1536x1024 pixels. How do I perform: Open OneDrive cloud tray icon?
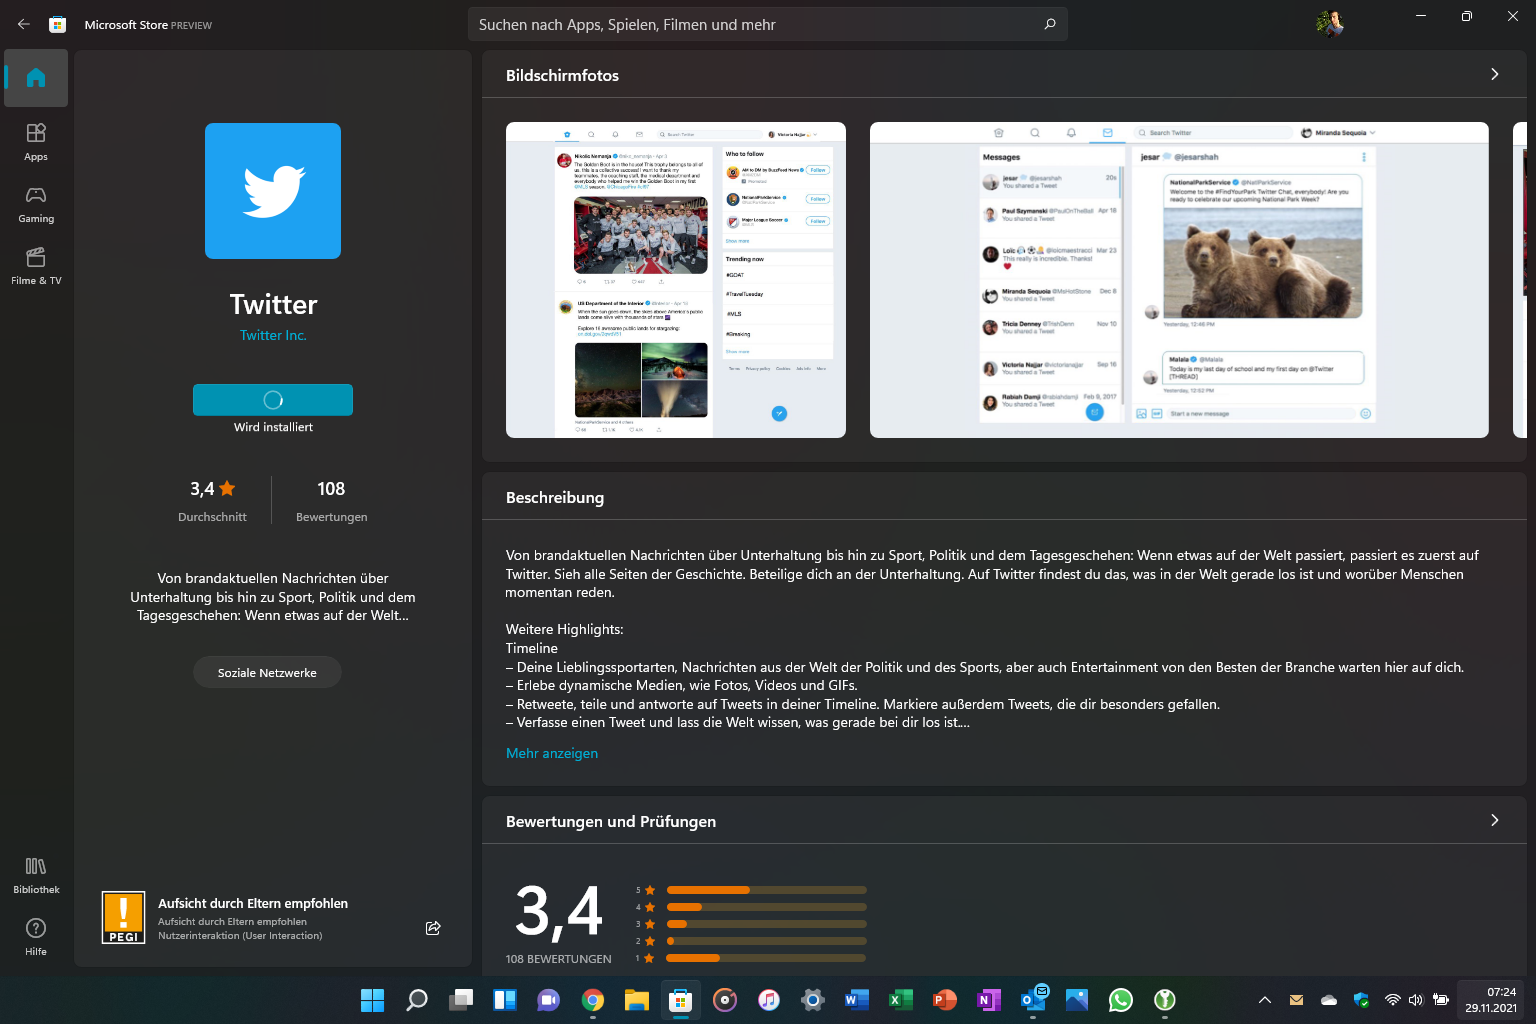[1329, 1000]
